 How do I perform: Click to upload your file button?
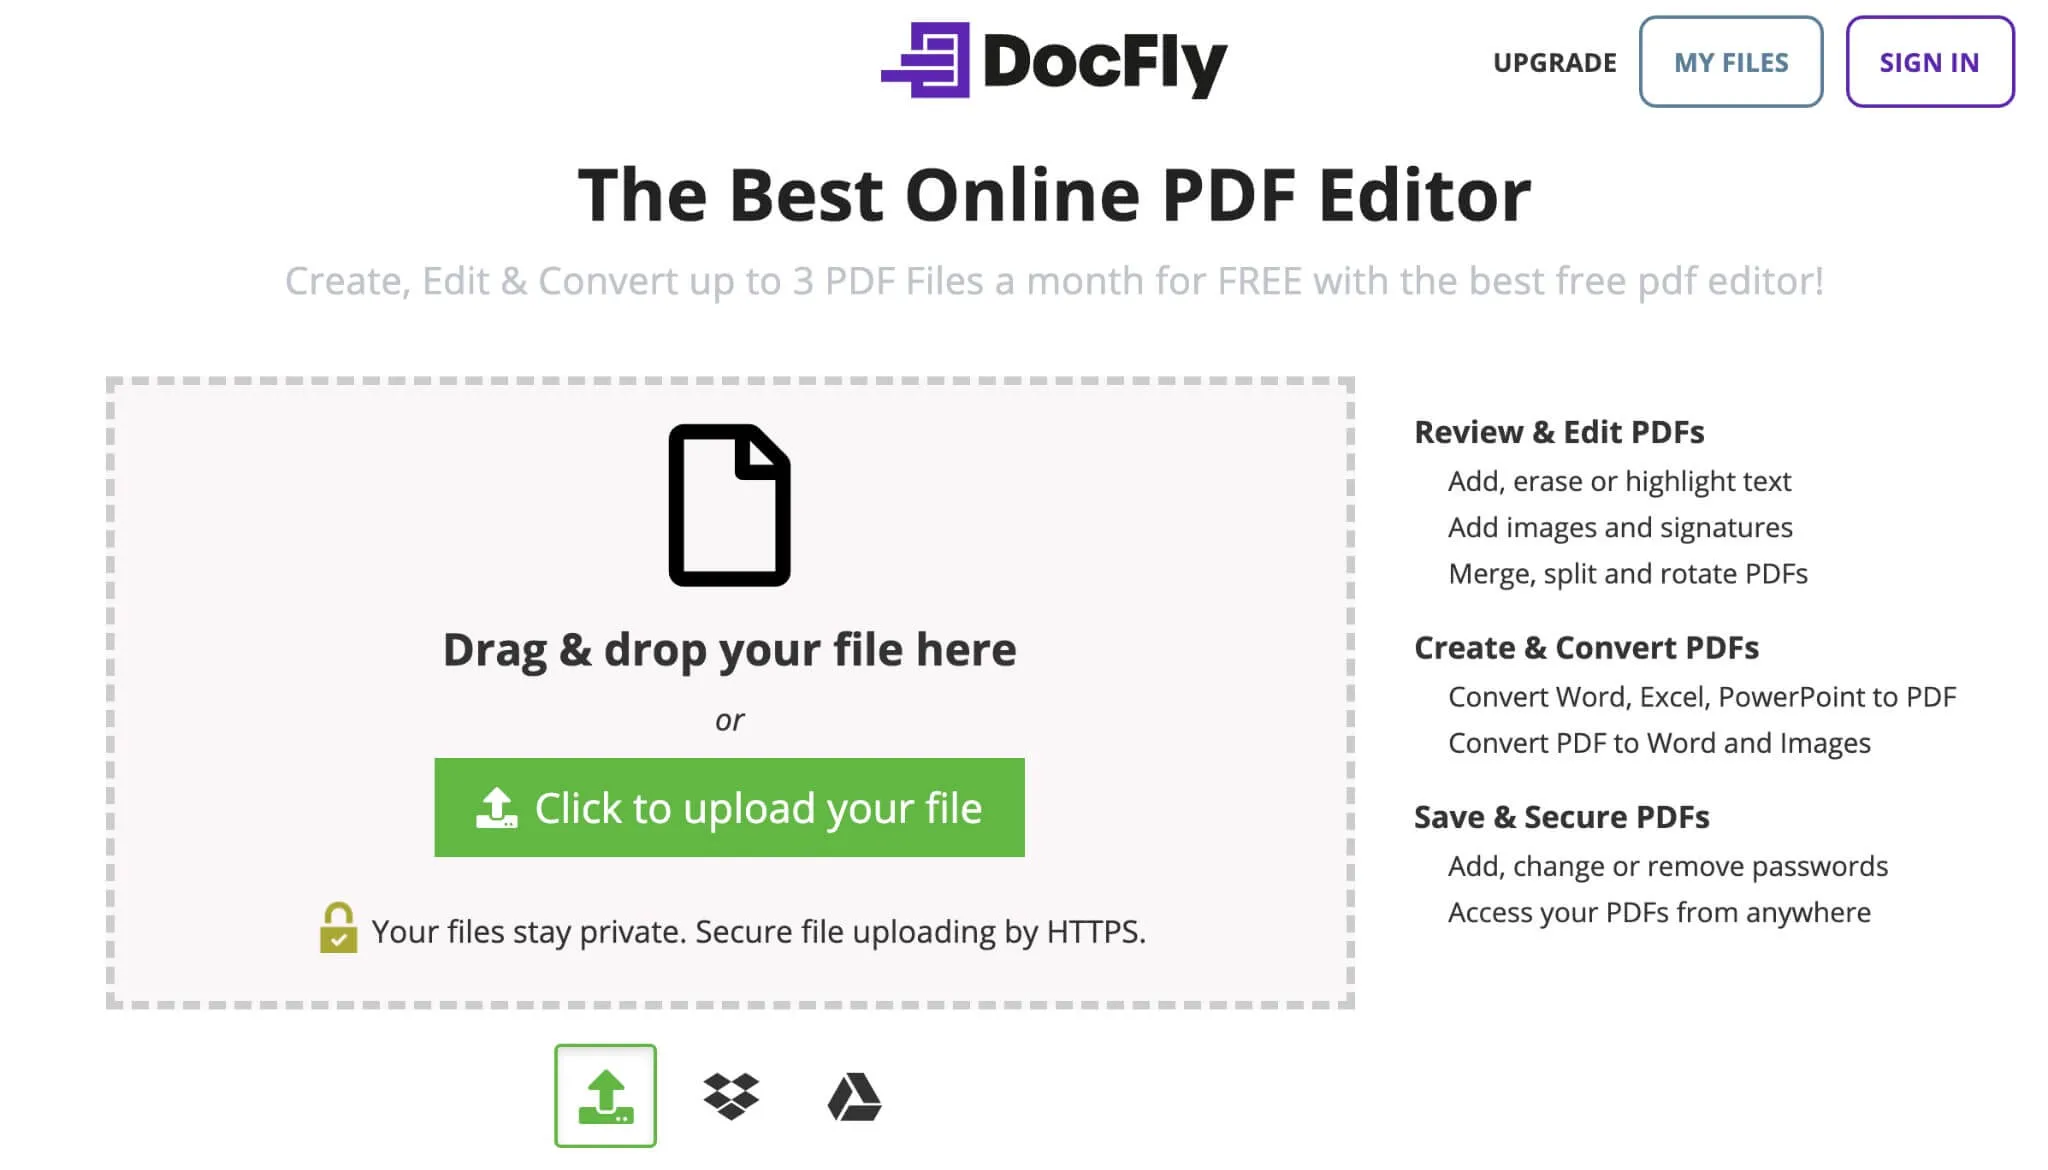click(x=729, y=807)
